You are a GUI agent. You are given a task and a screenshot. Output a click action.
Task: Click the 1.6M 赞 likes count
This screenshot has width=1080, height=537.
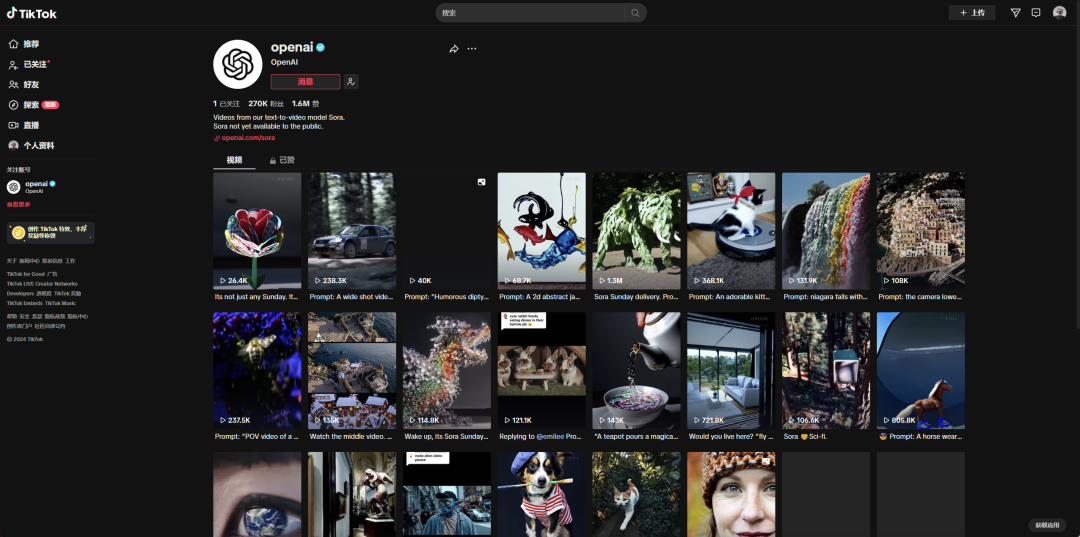pos(305,103)
